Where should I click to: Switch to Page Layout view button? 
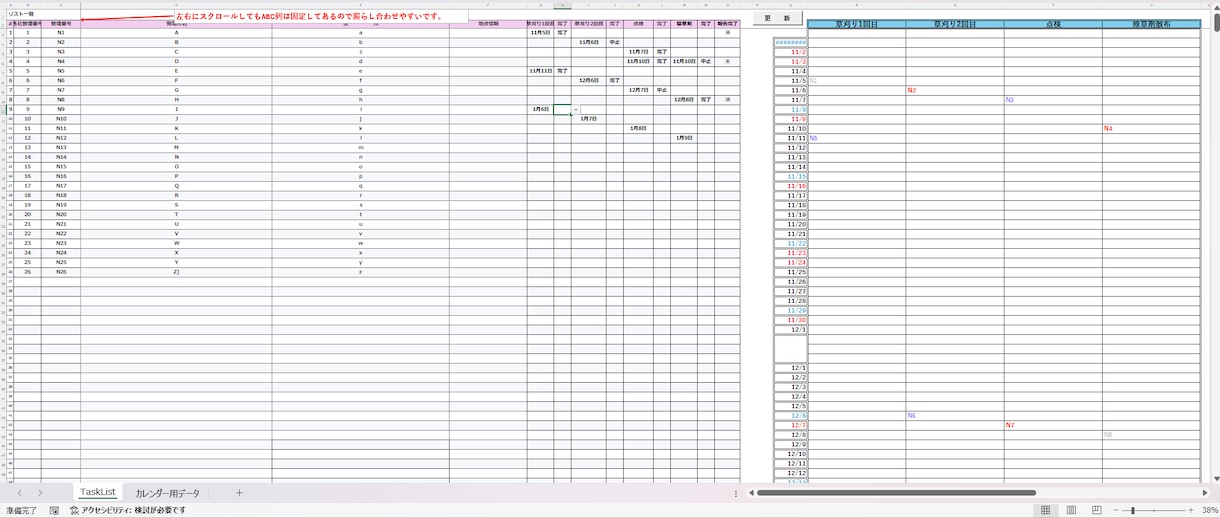click(1071, 510)
